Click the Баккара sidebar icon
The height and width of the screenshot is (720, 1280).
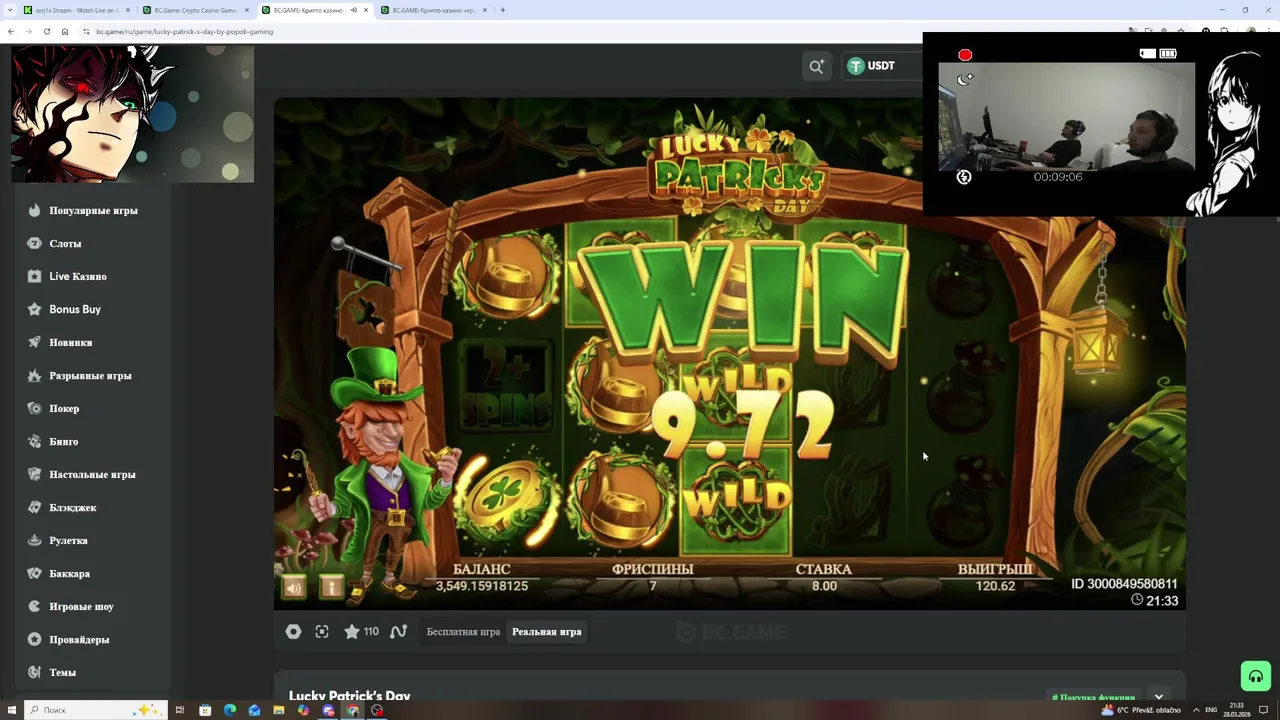[35, 573]
